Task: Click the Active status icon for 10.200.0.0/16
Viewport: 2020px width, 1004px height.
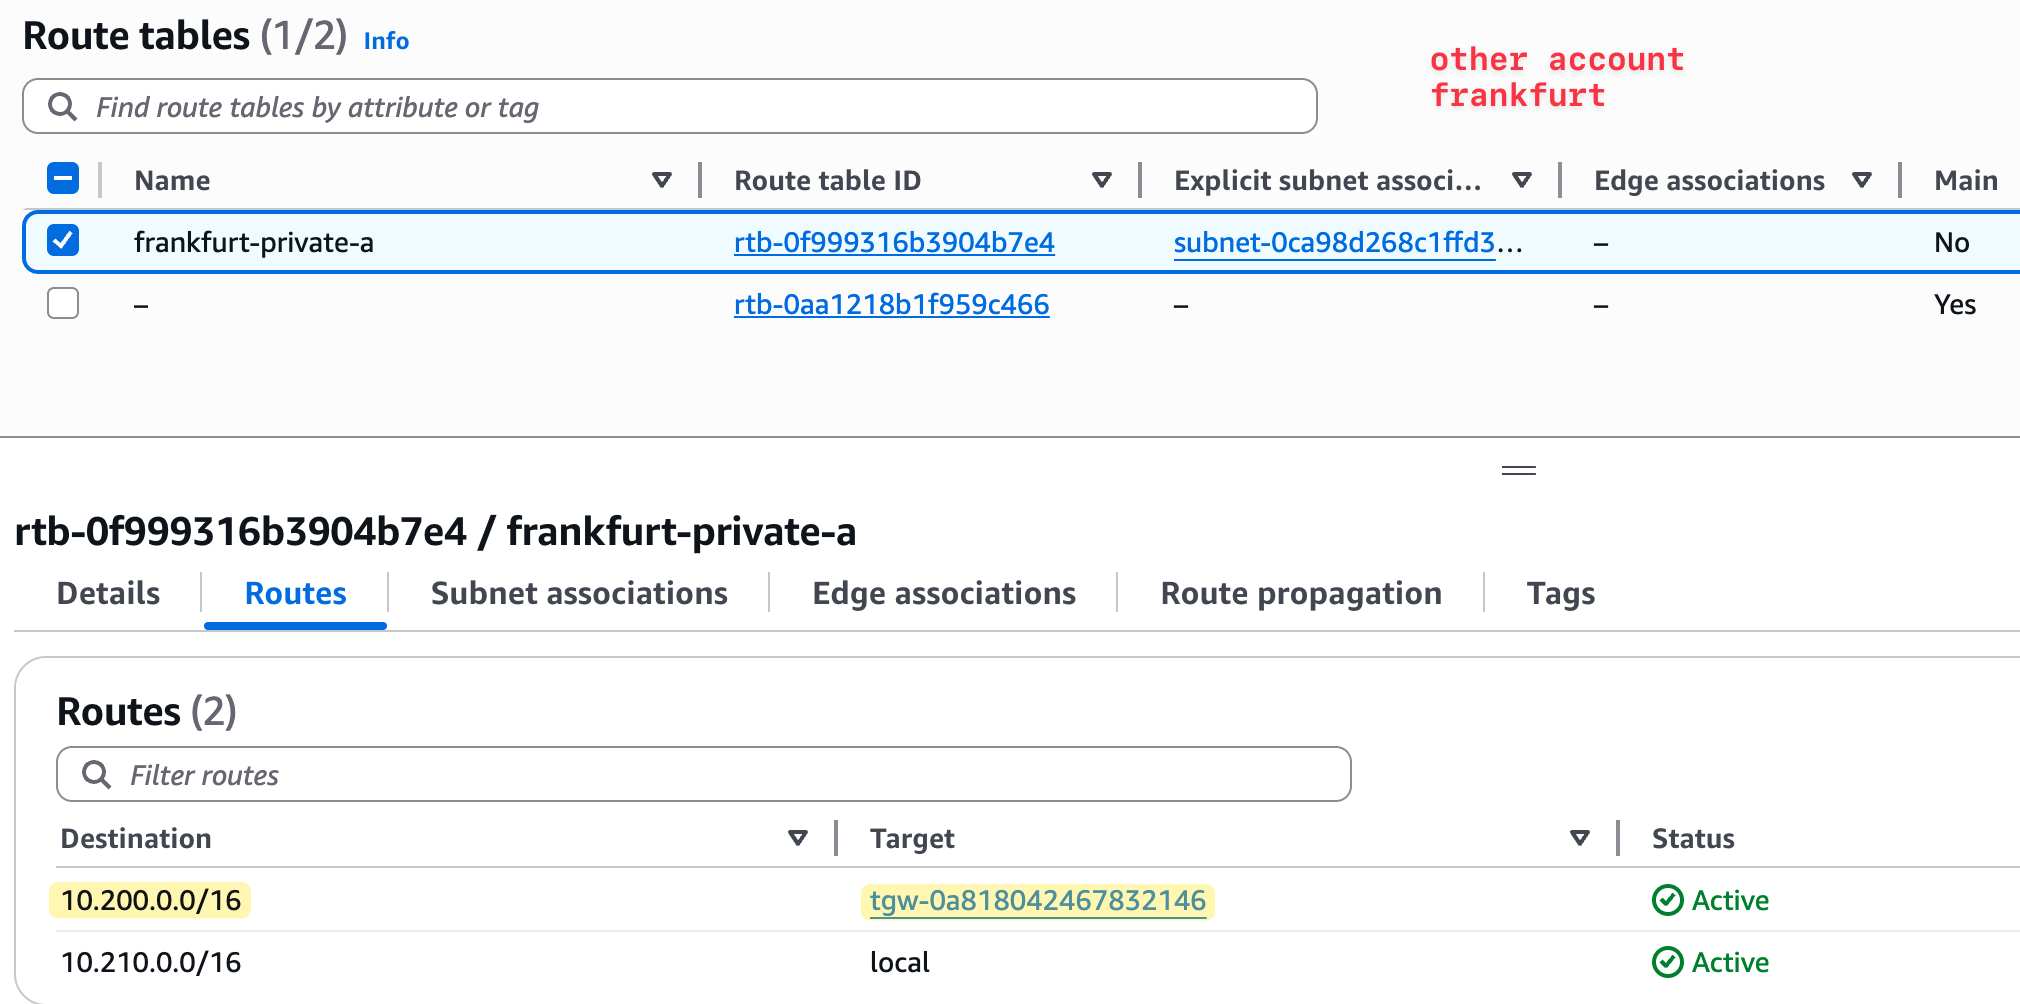Action: point(1667,900)
